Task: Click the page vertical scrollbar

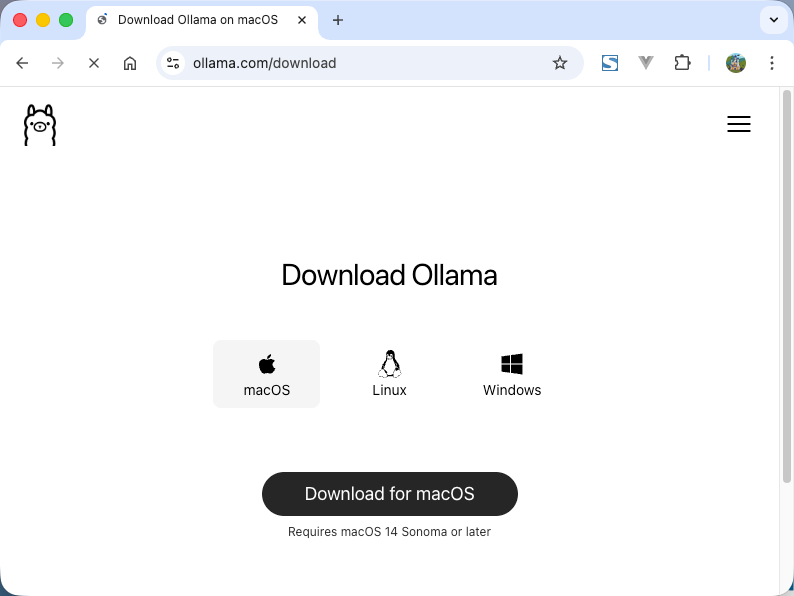Action: click(786, 286)
